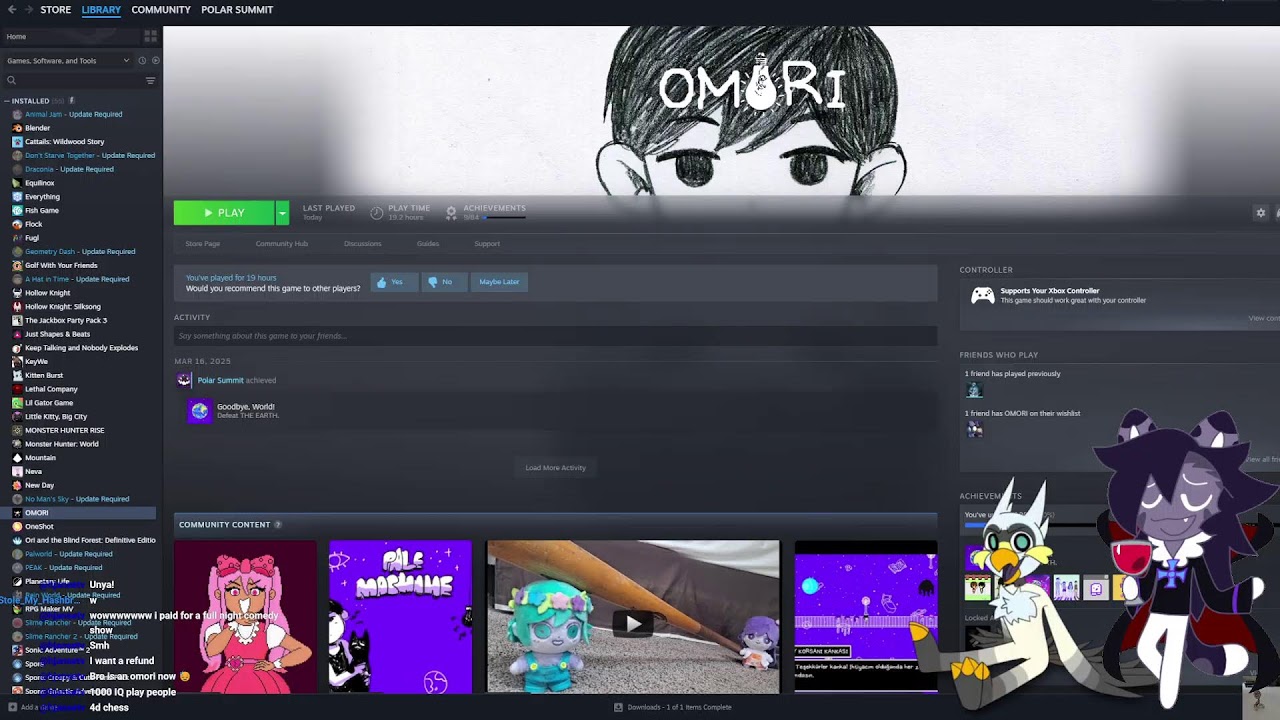Select Keep Talking and Nobody Explodes
This screenshot has width=1280, height=720.
pyautogui.click(x=80, y=348)
